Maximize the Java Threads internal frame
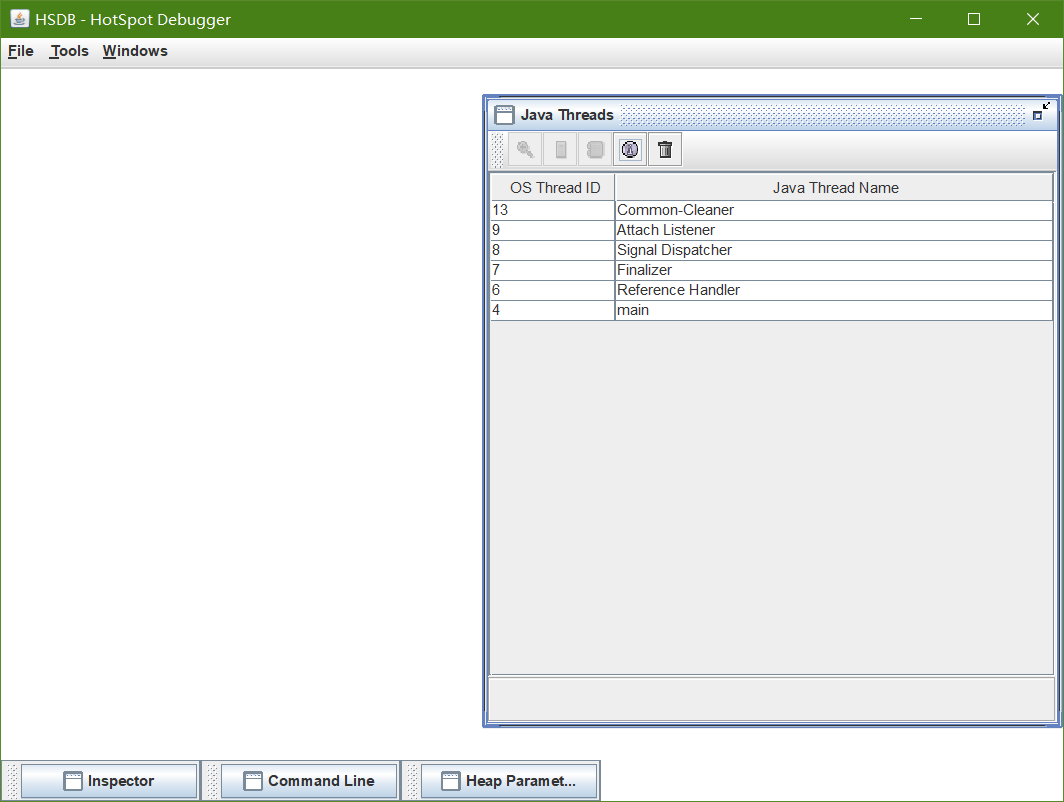Screen dimensions: 1064x802 pos(1041,111)
